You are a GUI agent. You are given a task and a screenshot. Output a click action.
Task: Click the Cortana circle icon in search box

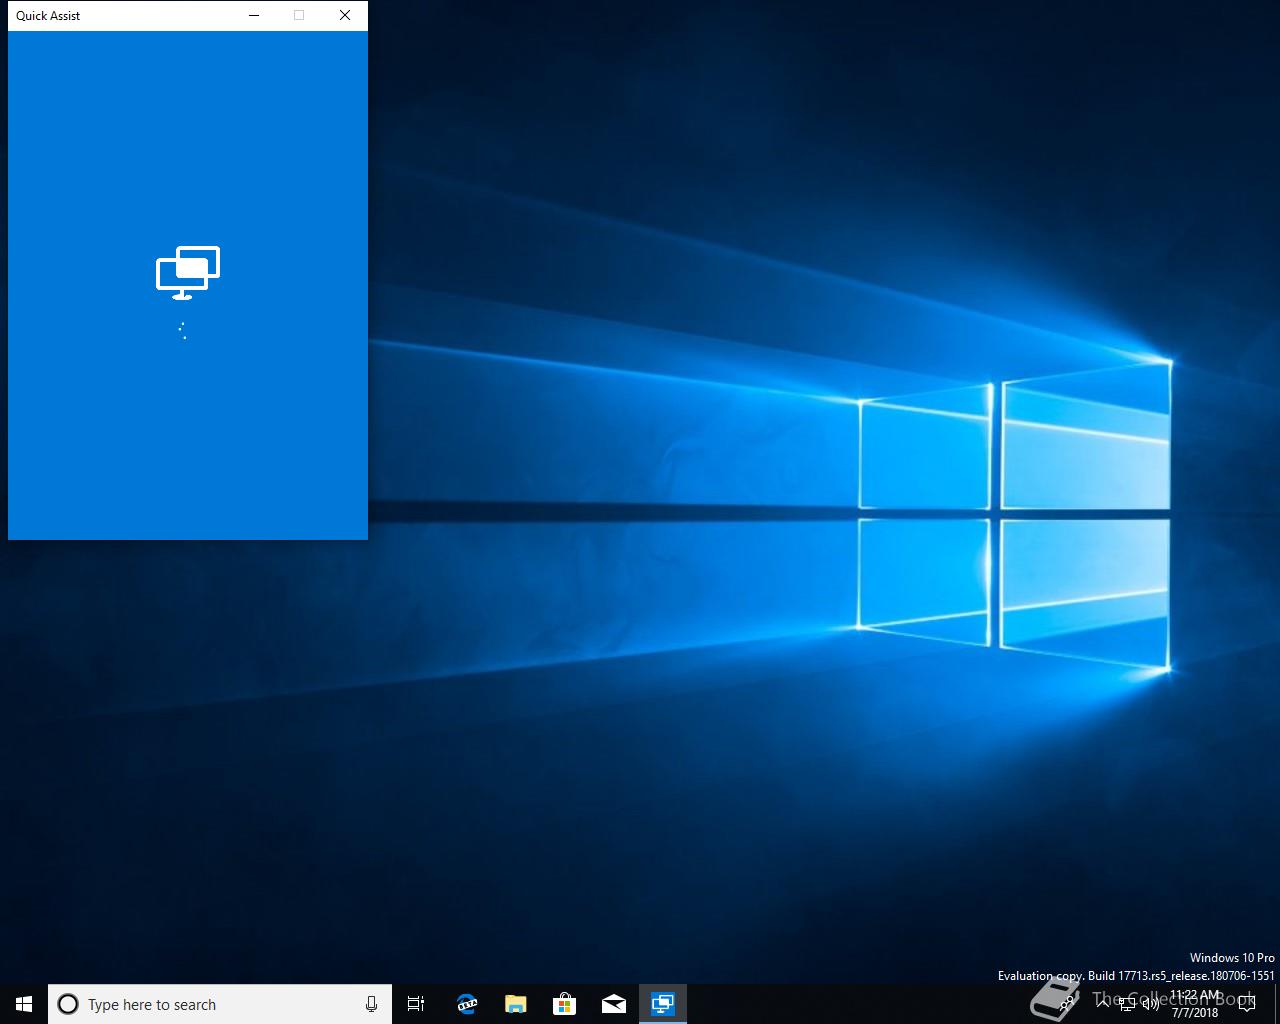[68, 1004]
